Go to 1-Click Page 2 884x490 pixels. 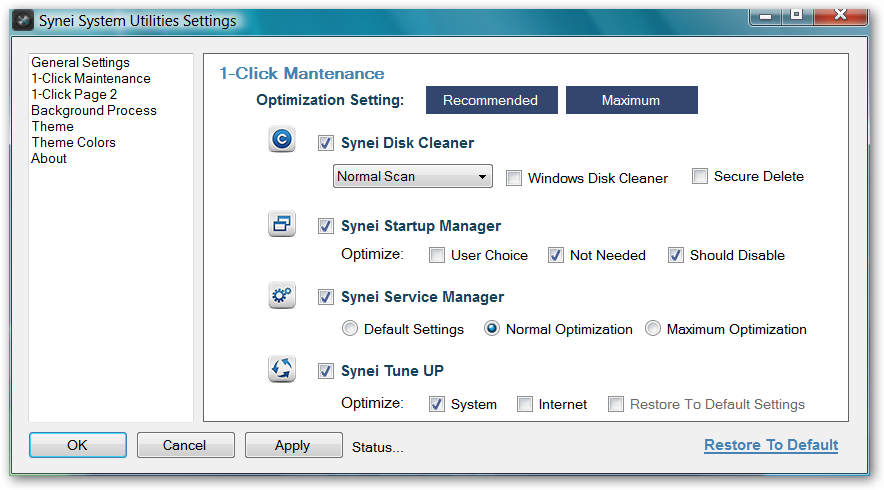point(74,94)
